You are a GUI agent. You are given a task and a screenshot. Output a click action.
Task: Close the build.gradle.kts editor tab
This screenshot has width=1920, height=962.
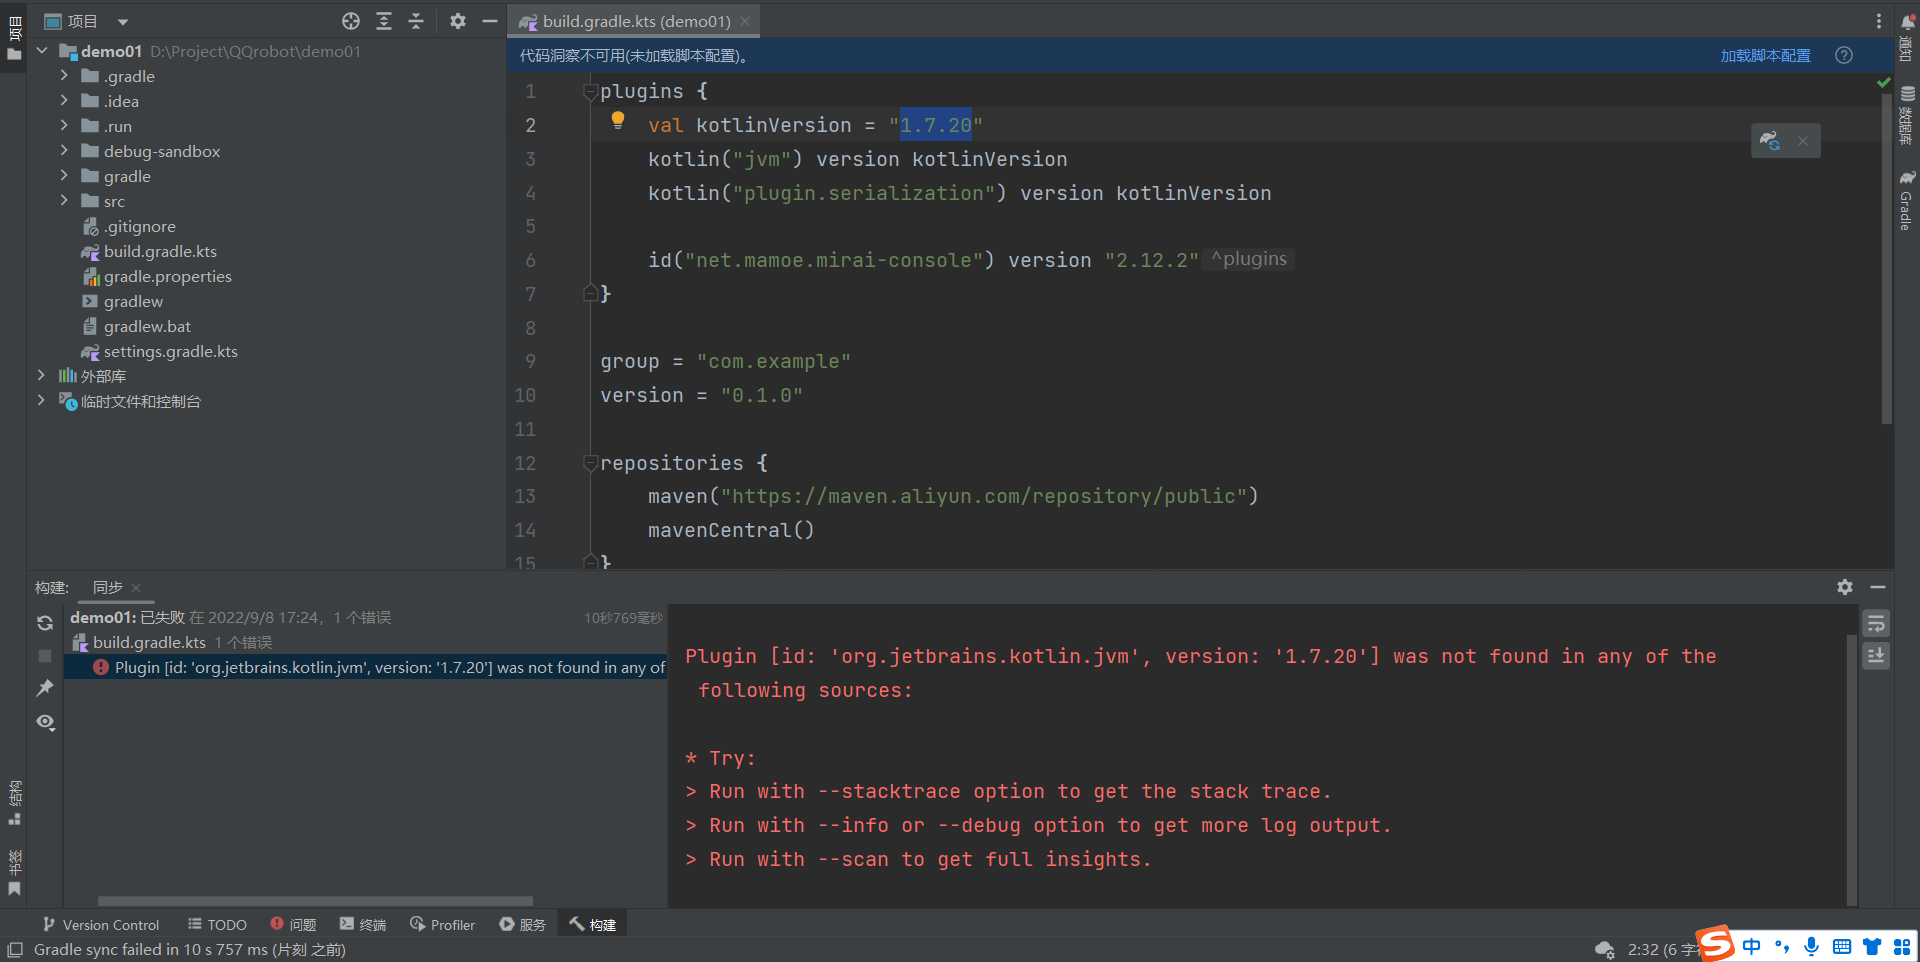(745, 21)
